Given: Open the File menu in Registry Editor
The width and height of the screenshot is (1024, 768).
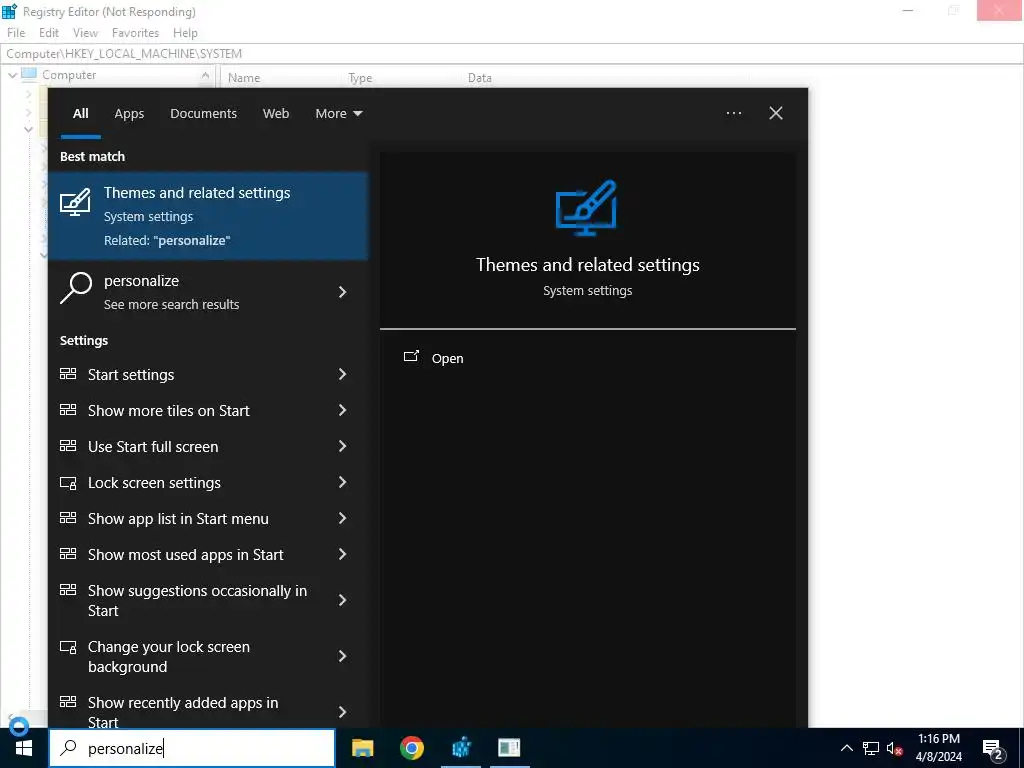Looking at the screenshot, I should [16, 33].
